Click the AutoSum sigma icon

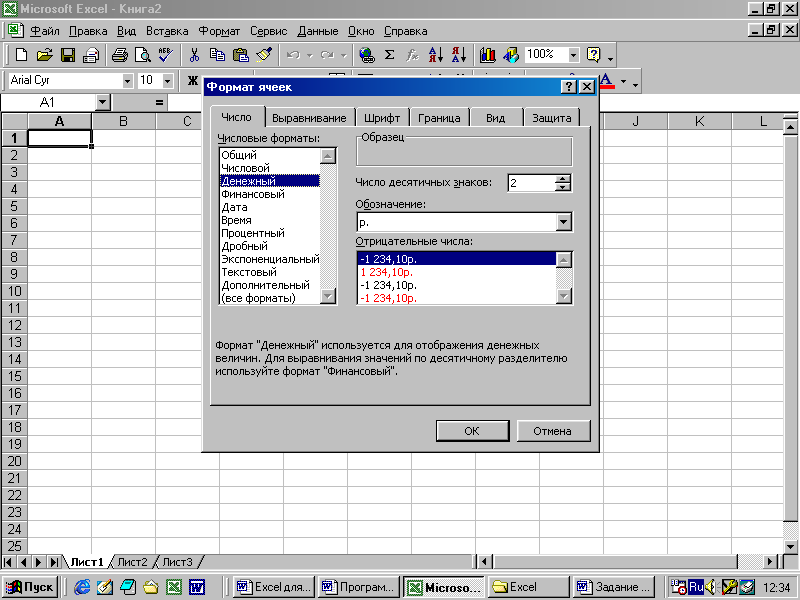pos(389,55)
